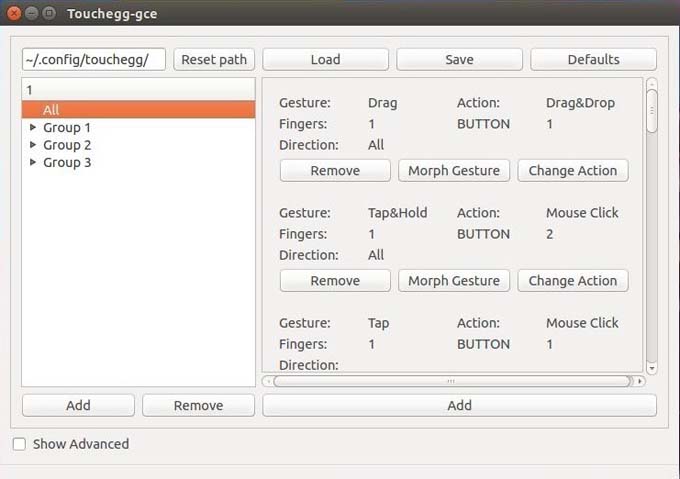This screenshot has height=479, width=680.
Task: Click the Reset path button
Action: tap(214, 59)
